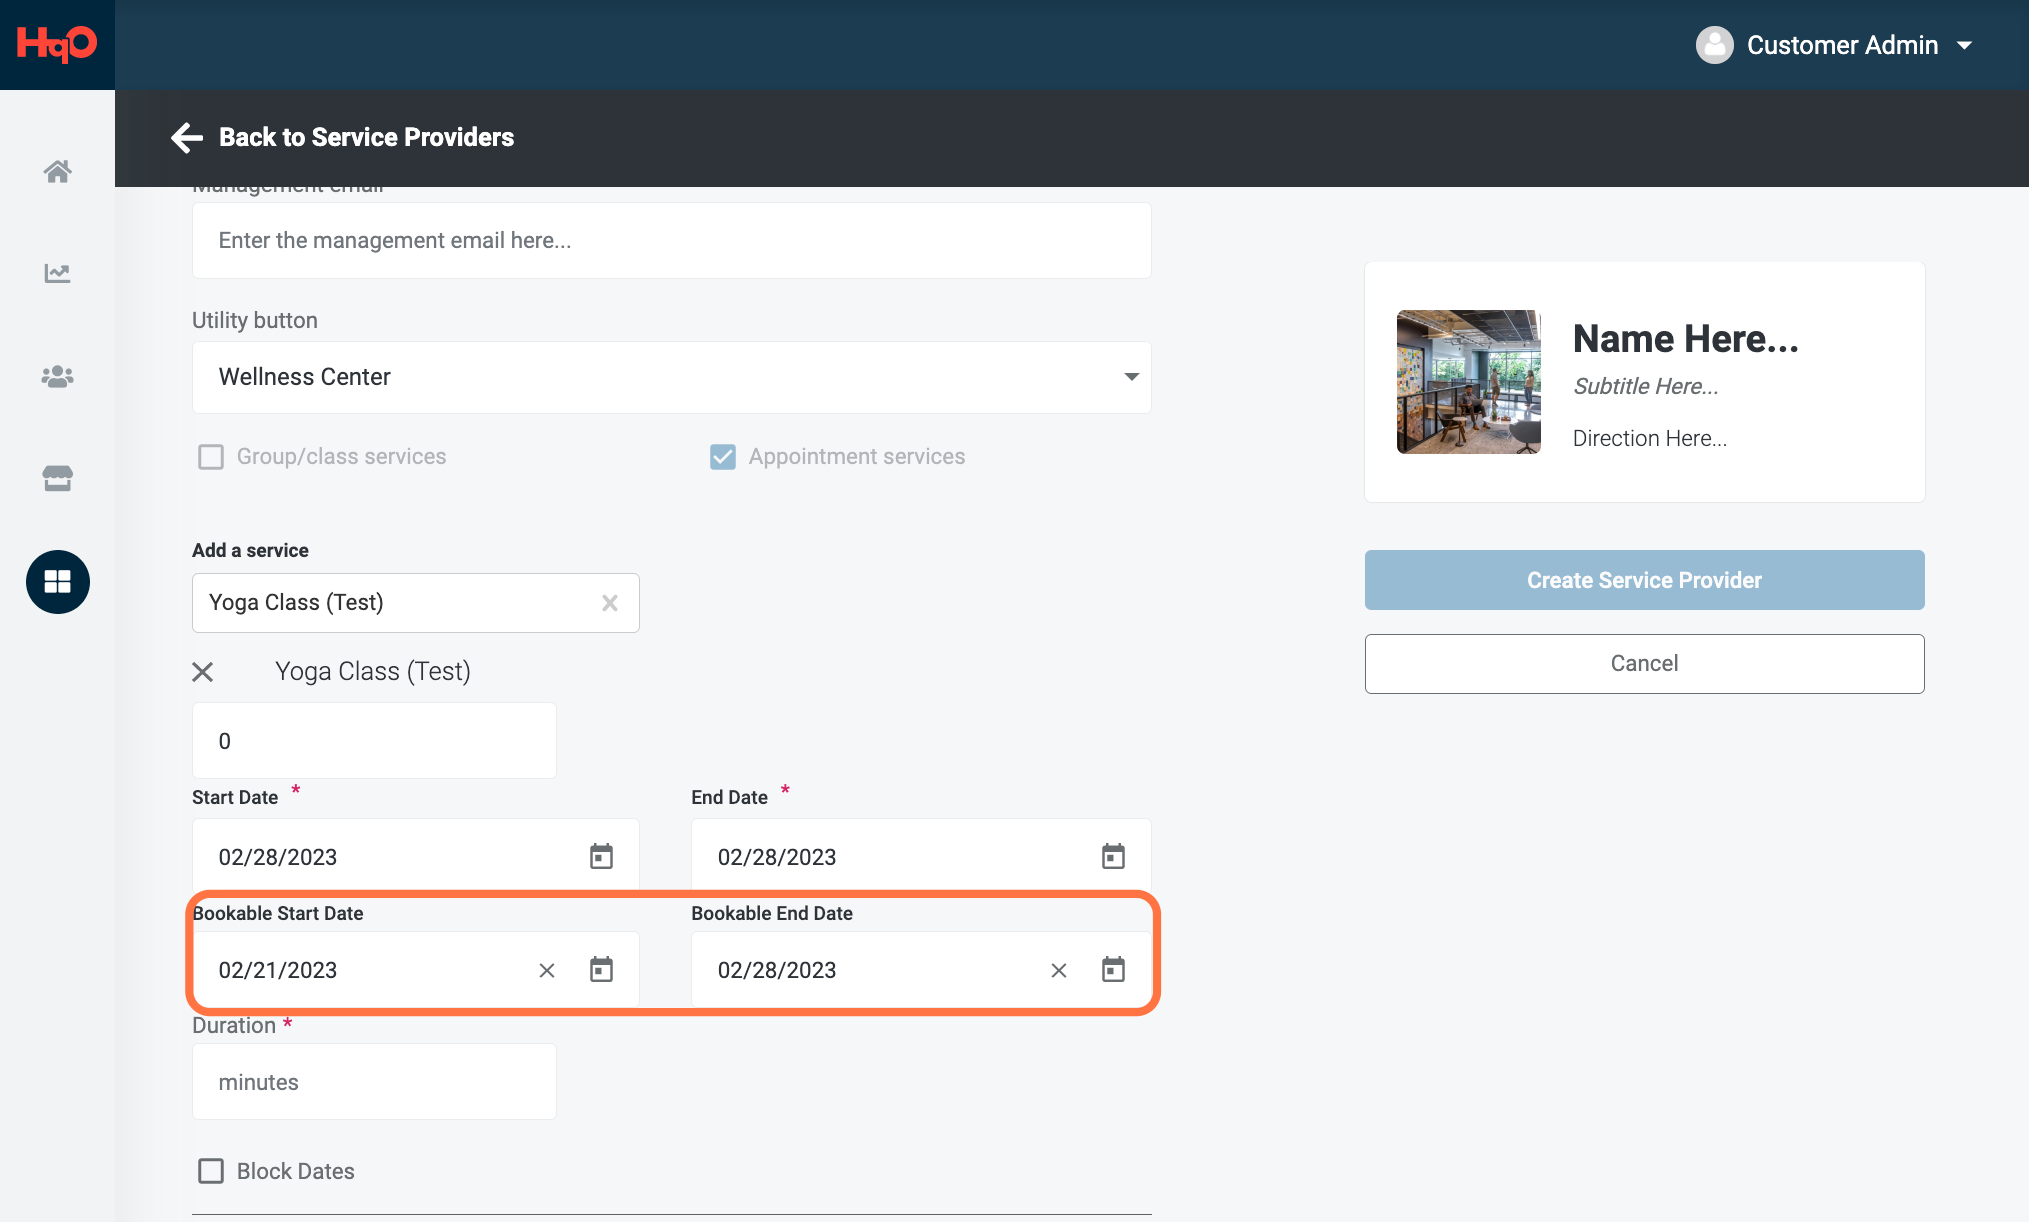Click the back arrow icon
Image resolution: width=2029 pixels, height=1222 pixels.
187,137
